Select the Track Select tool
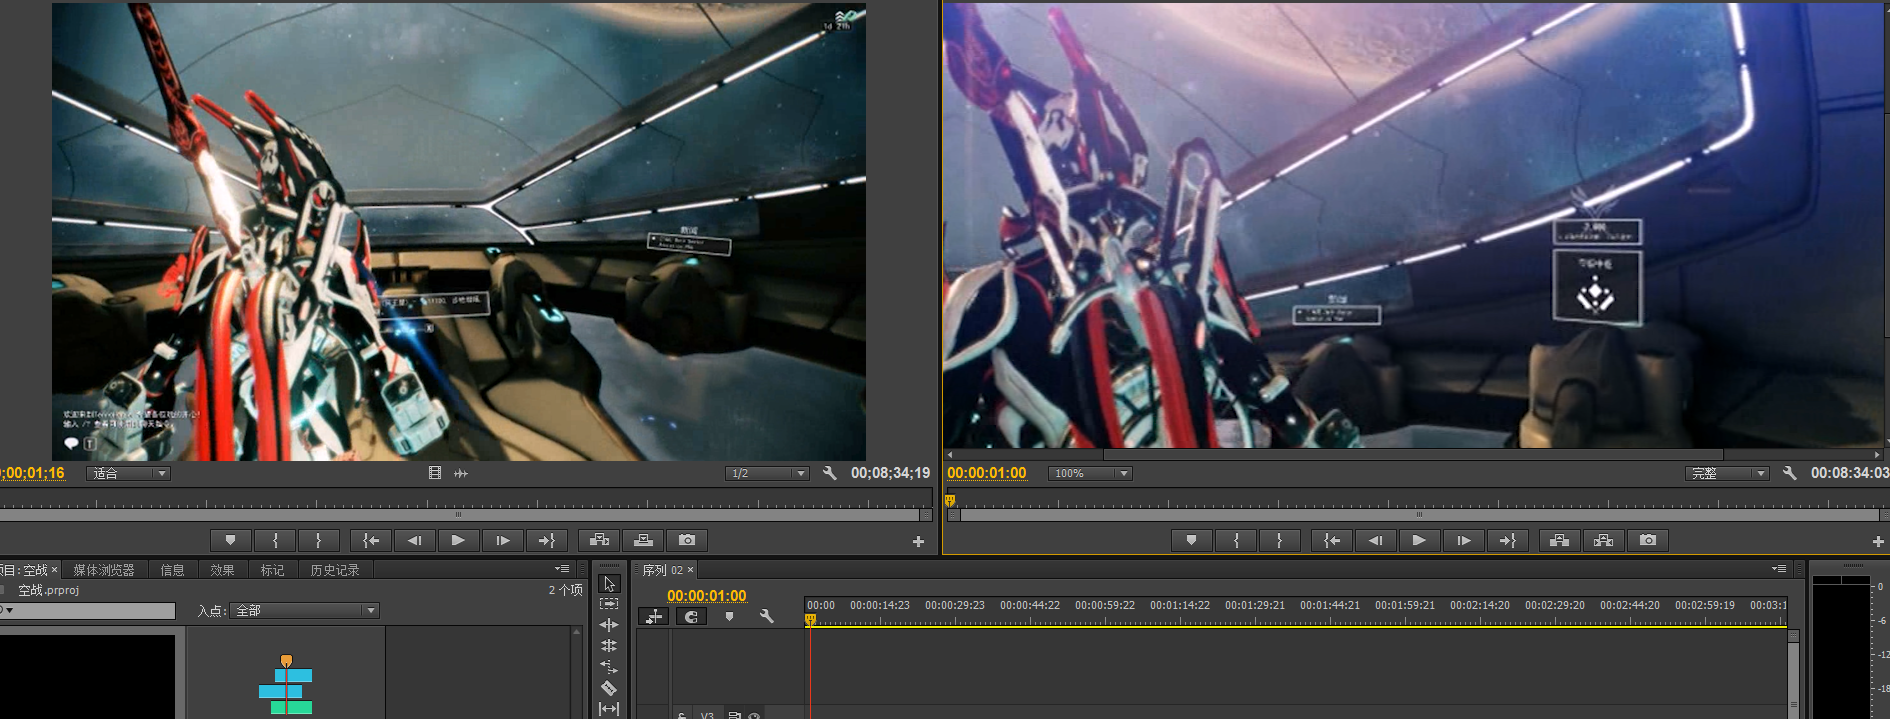This screenshot has width=1890, height=719. point(609,604)
